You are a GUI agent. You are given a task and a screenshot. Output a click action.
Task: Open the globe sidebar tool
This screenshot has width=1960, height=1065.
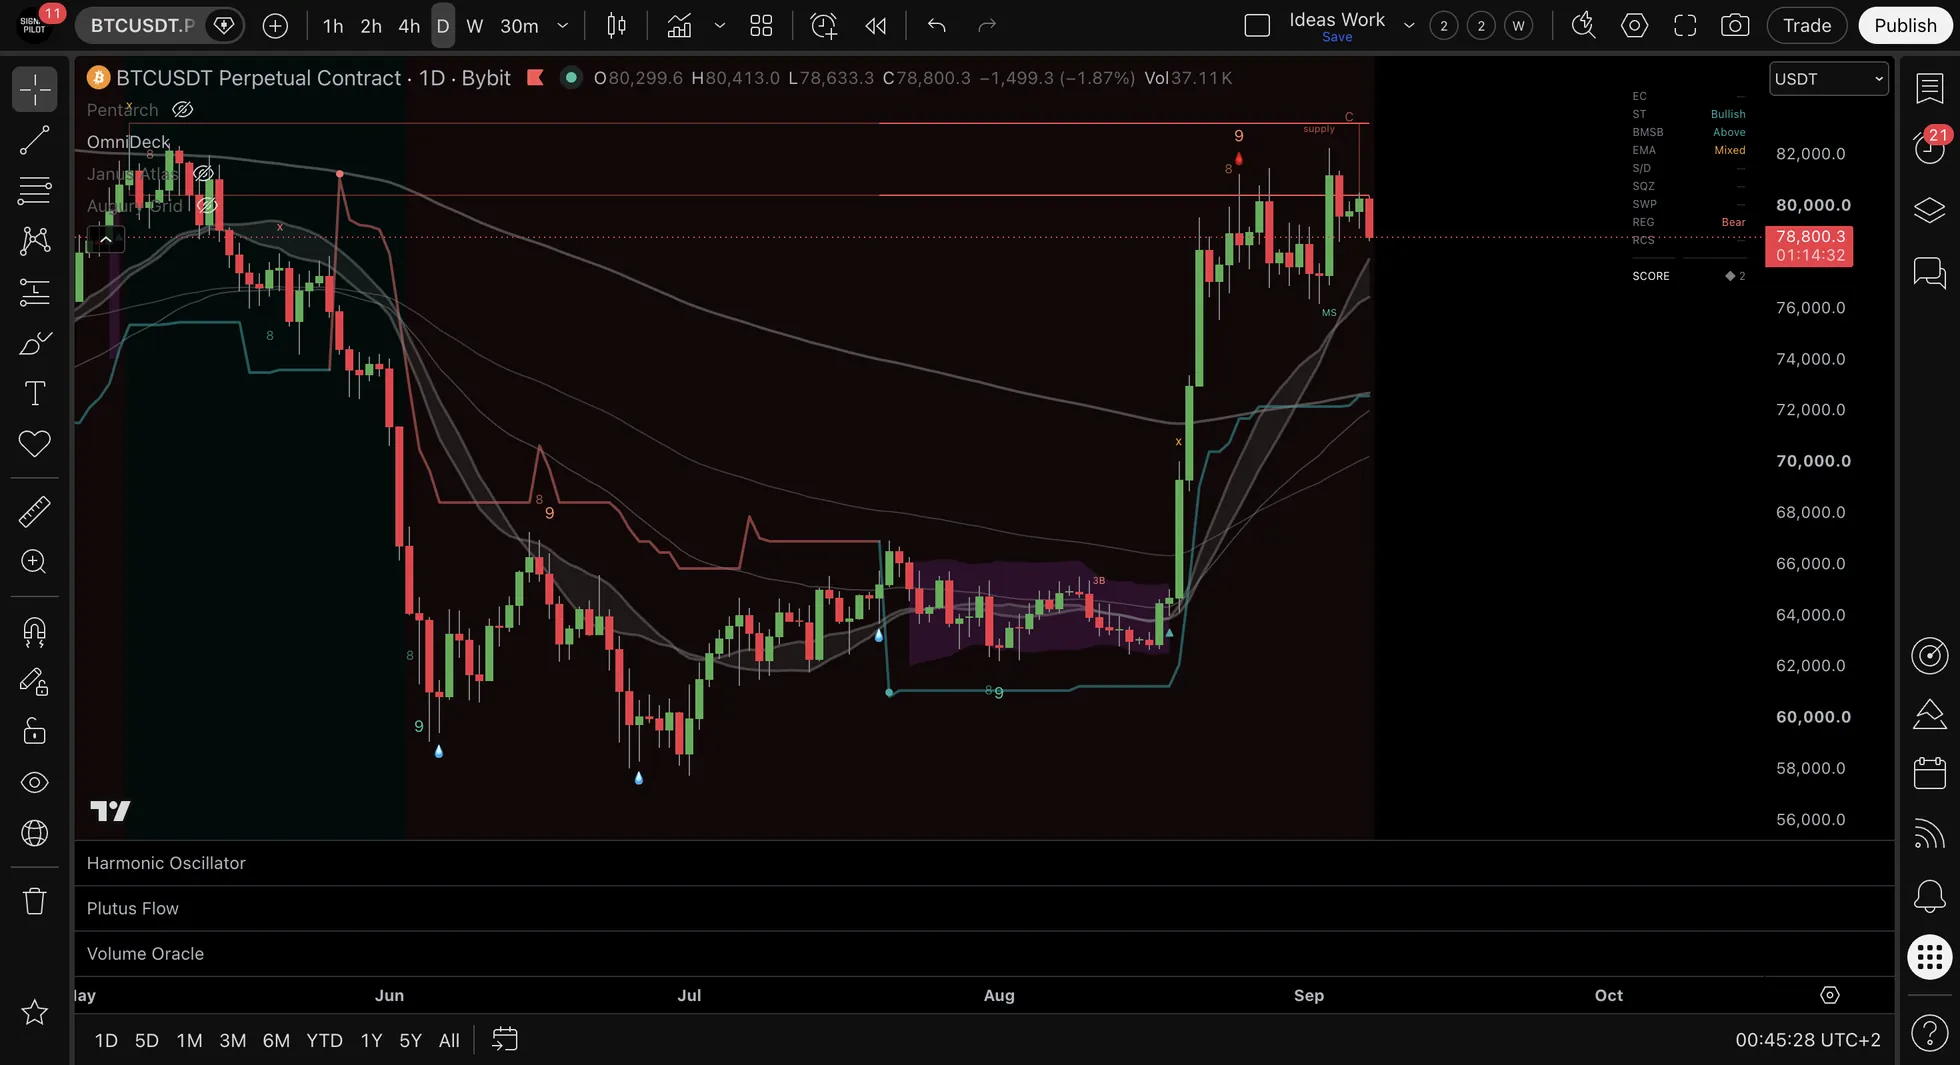35,833
